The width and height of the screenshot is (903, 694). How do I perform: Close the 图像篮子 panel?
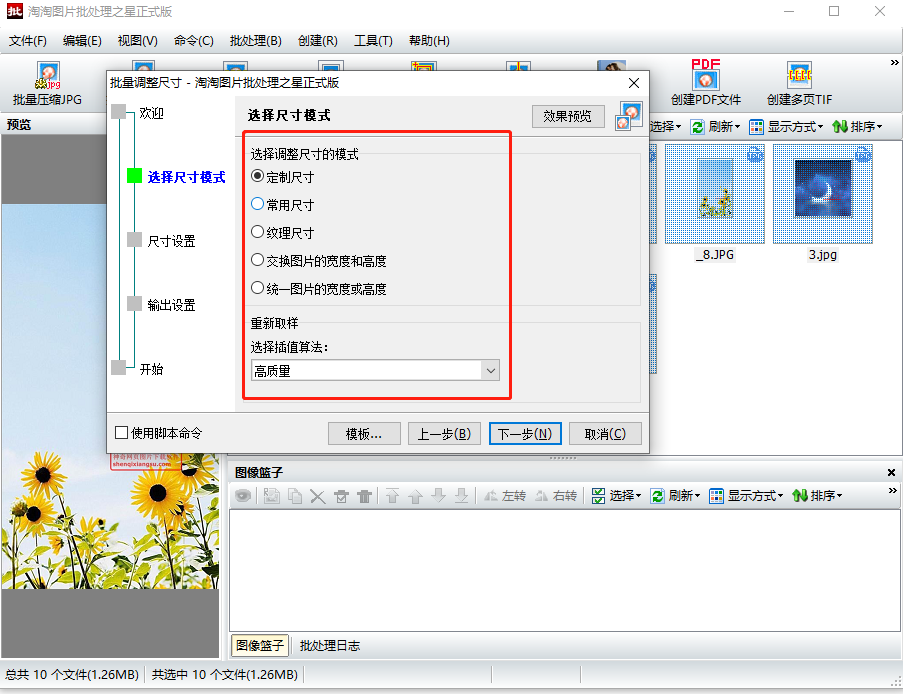point(891,473)
